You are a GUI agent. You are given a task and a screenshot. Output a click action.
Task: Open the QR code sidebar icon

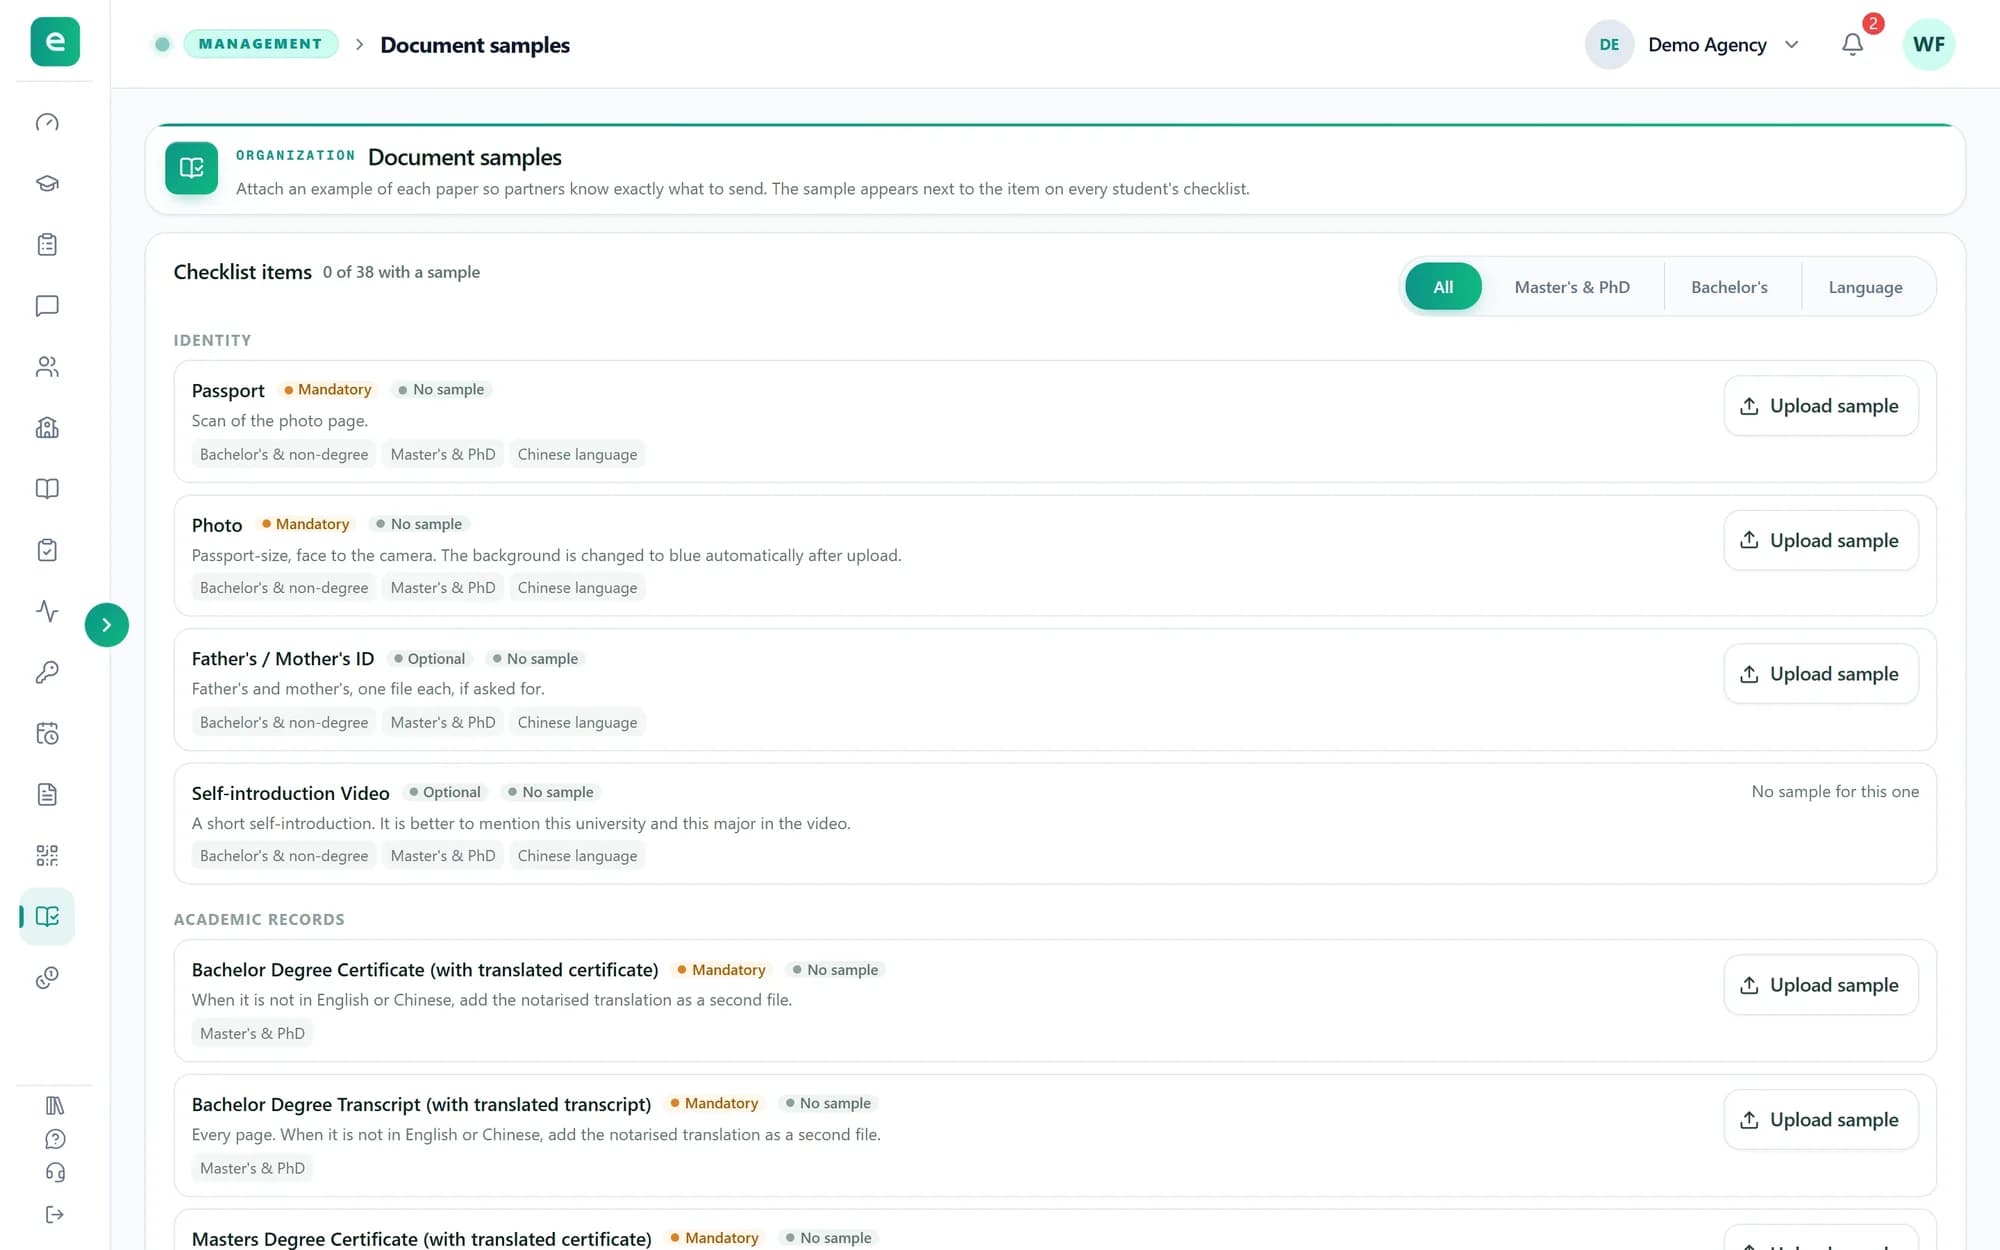pyautogui.click(x=47, y=855)
